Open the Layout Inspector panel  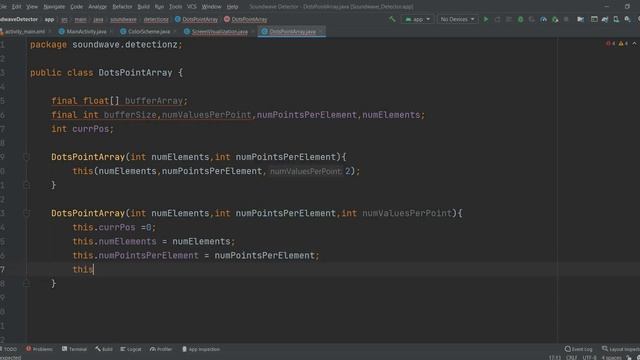click(620, 349)
